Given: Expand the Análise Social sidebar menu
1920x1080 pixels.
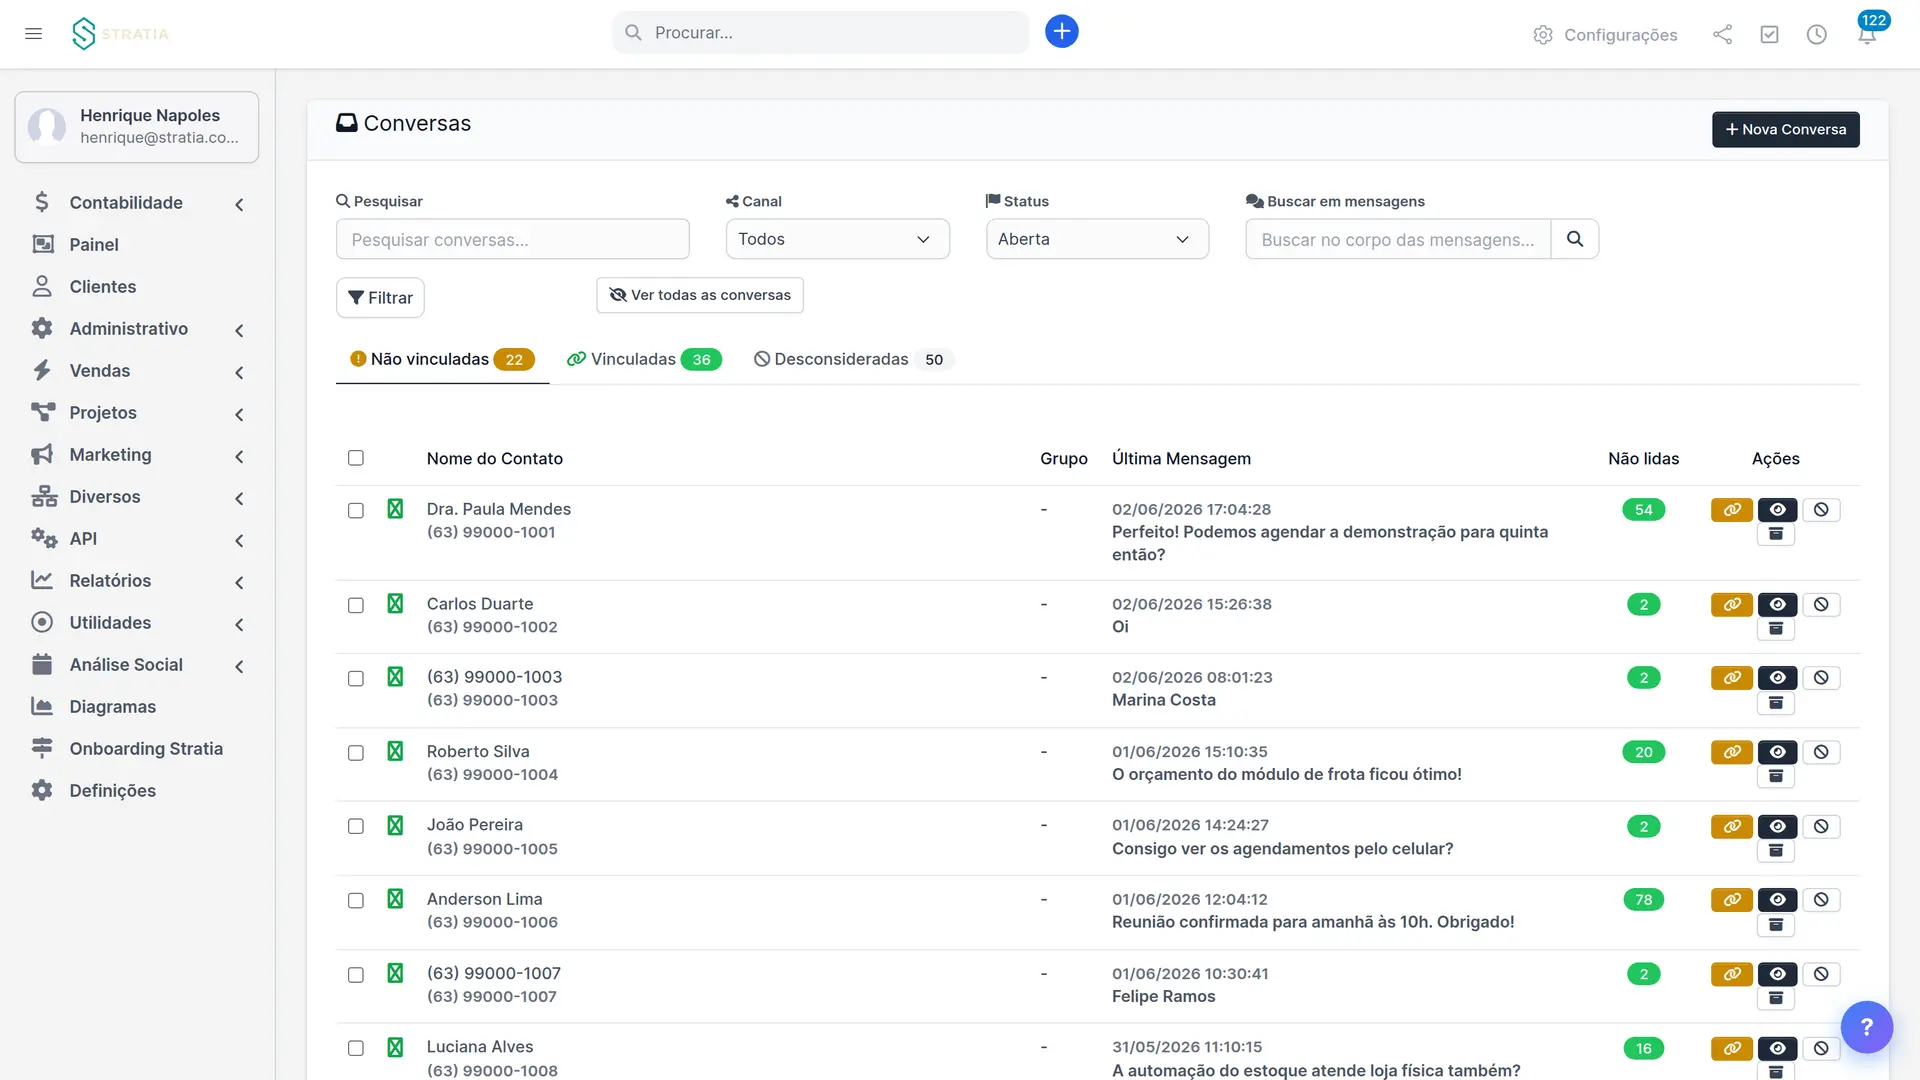Looking at the screenshot, I should coord(137,665).
